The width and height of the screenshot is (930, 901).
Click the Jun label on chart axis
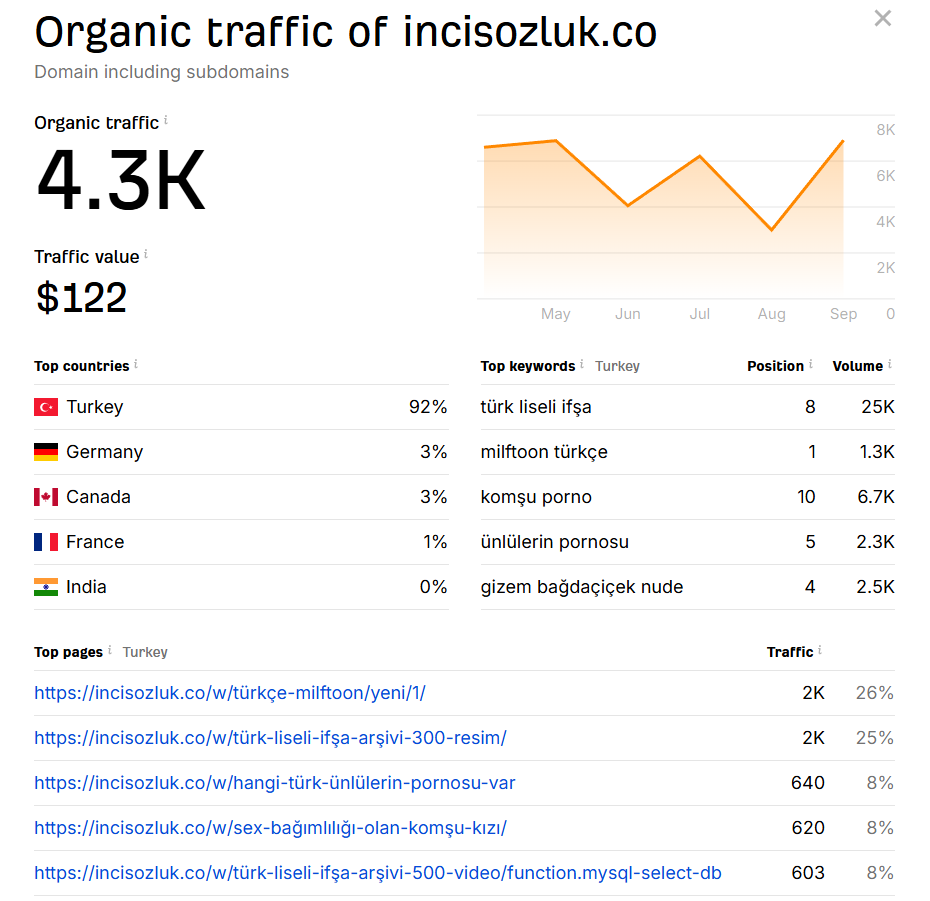click(x=628, y=314)
